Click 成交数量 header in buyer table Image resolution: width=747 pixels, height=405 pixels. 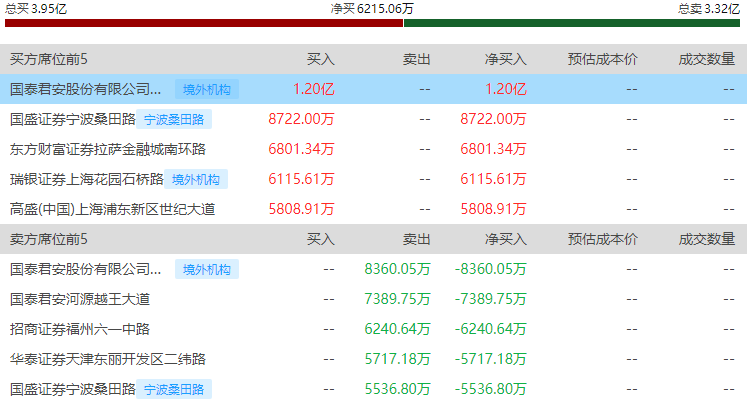pos(707,59)
